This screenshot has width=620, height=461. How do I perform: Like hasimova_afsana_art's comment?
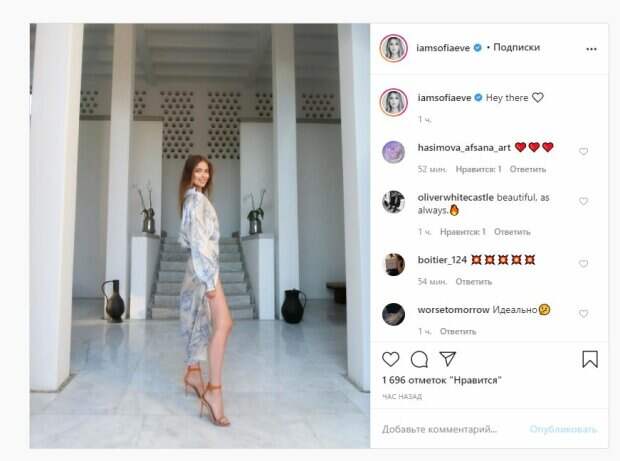583,151
